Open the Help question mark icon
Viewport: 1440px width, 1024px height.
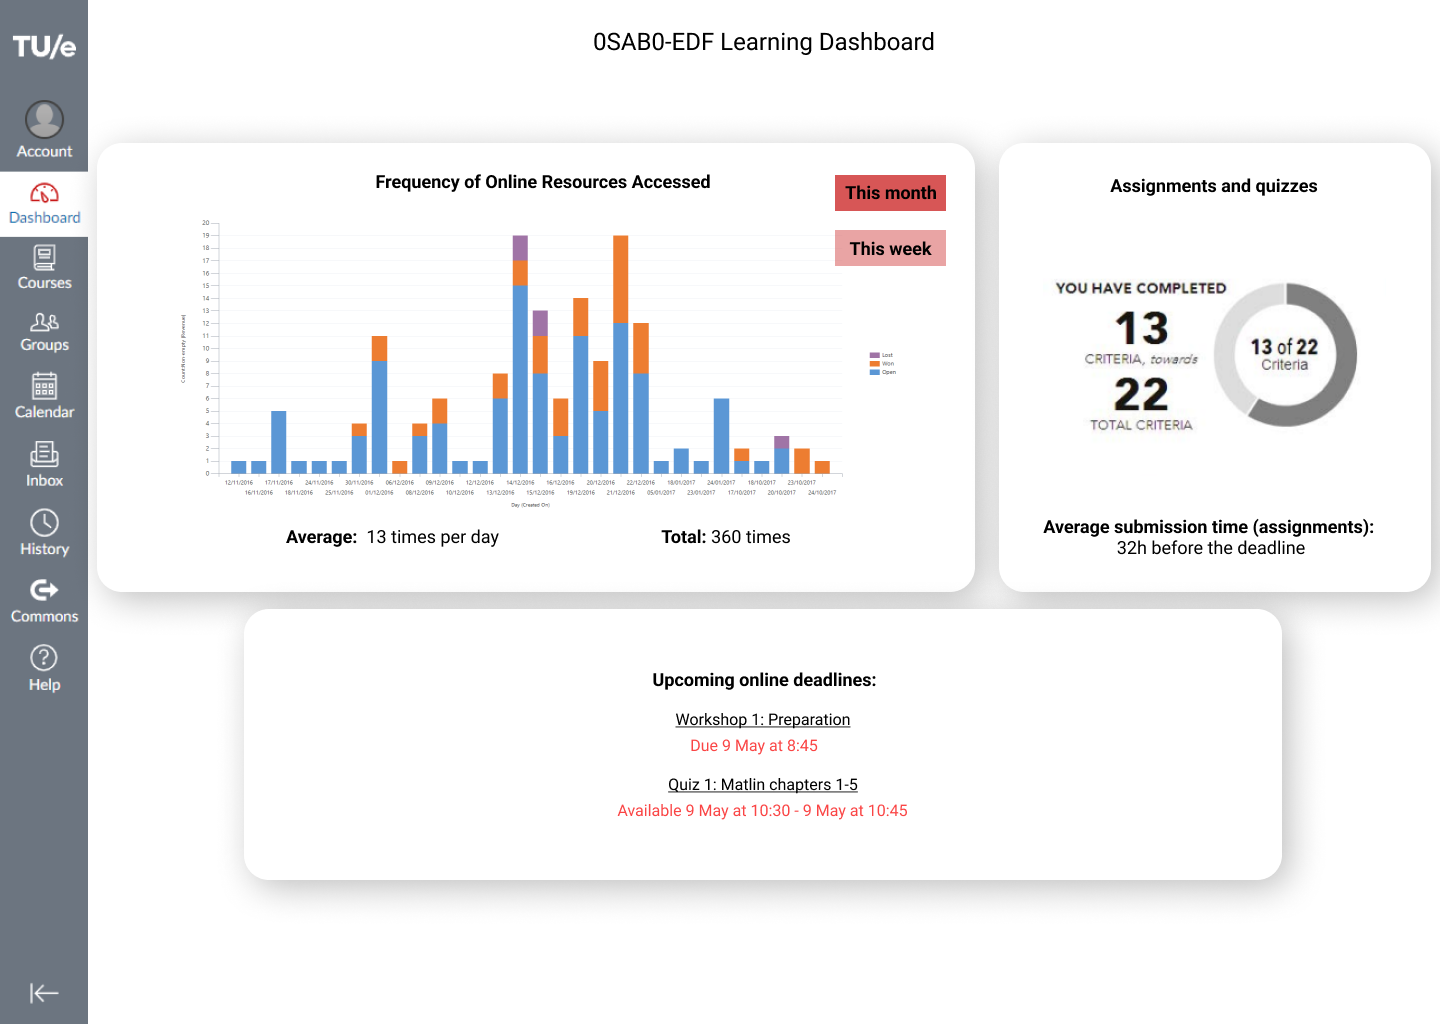[44, 658]
